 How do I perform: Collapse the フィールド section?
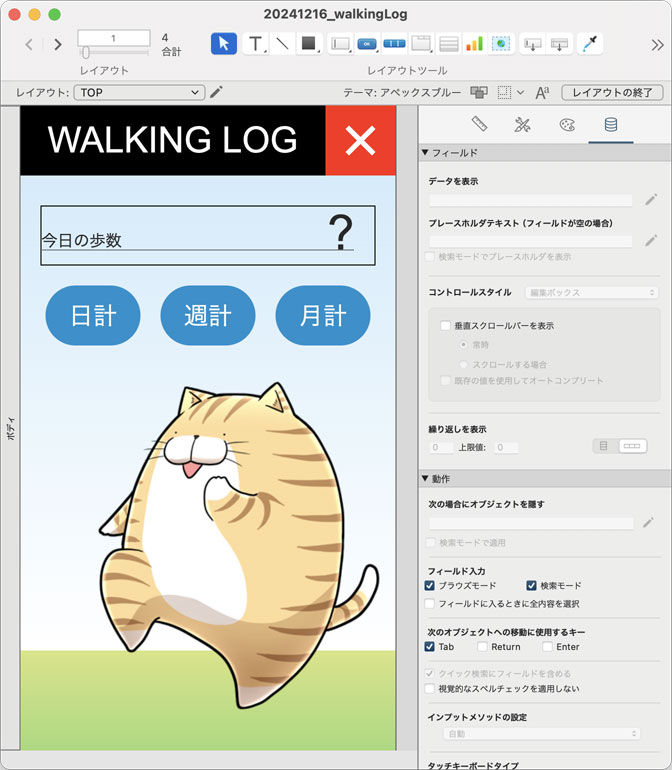pos(425,153)
